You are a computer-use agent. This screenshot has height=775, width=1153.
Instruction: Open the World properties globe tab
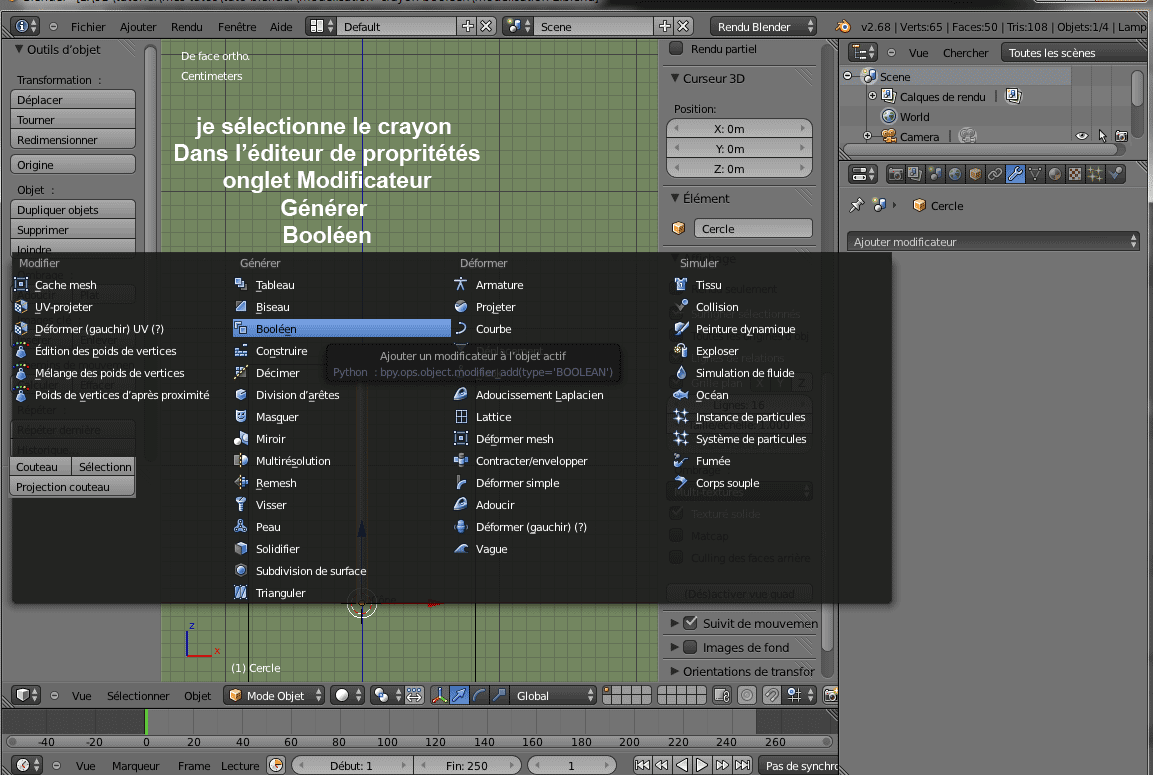954,174
